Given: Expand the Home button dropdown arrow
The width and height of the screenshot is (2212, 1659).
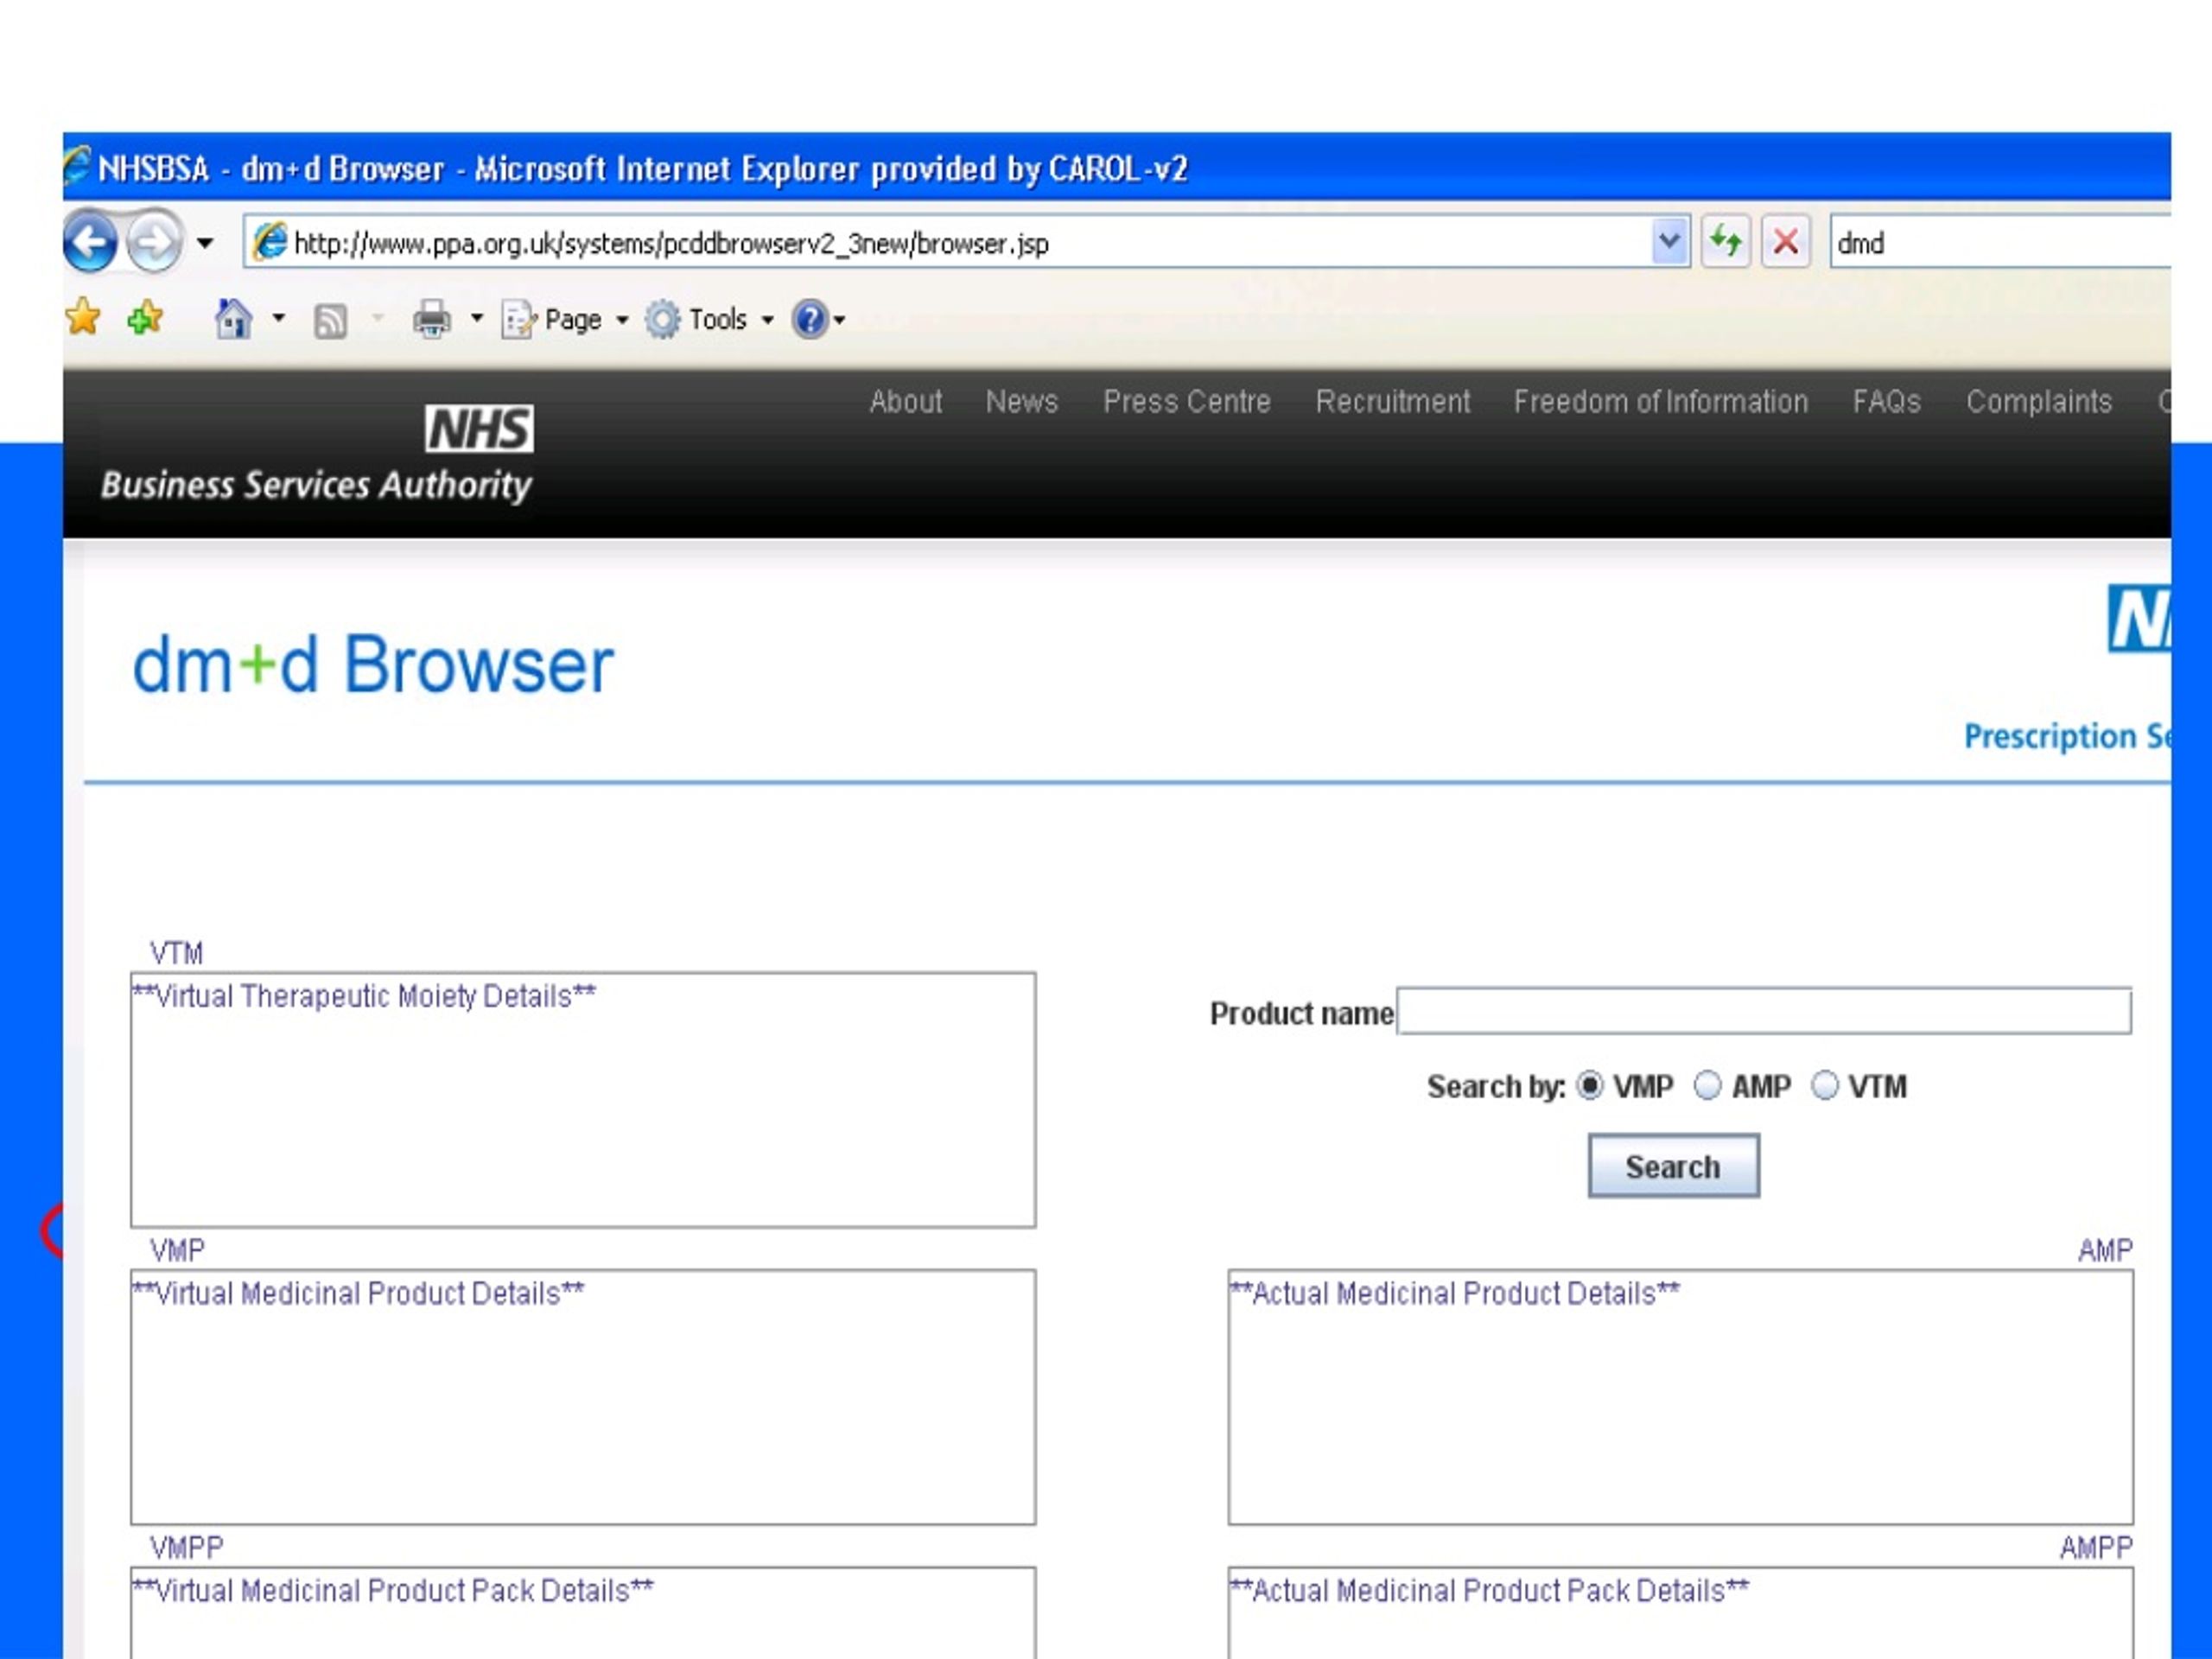Looking at the screenshot, I should pos(279,319).
